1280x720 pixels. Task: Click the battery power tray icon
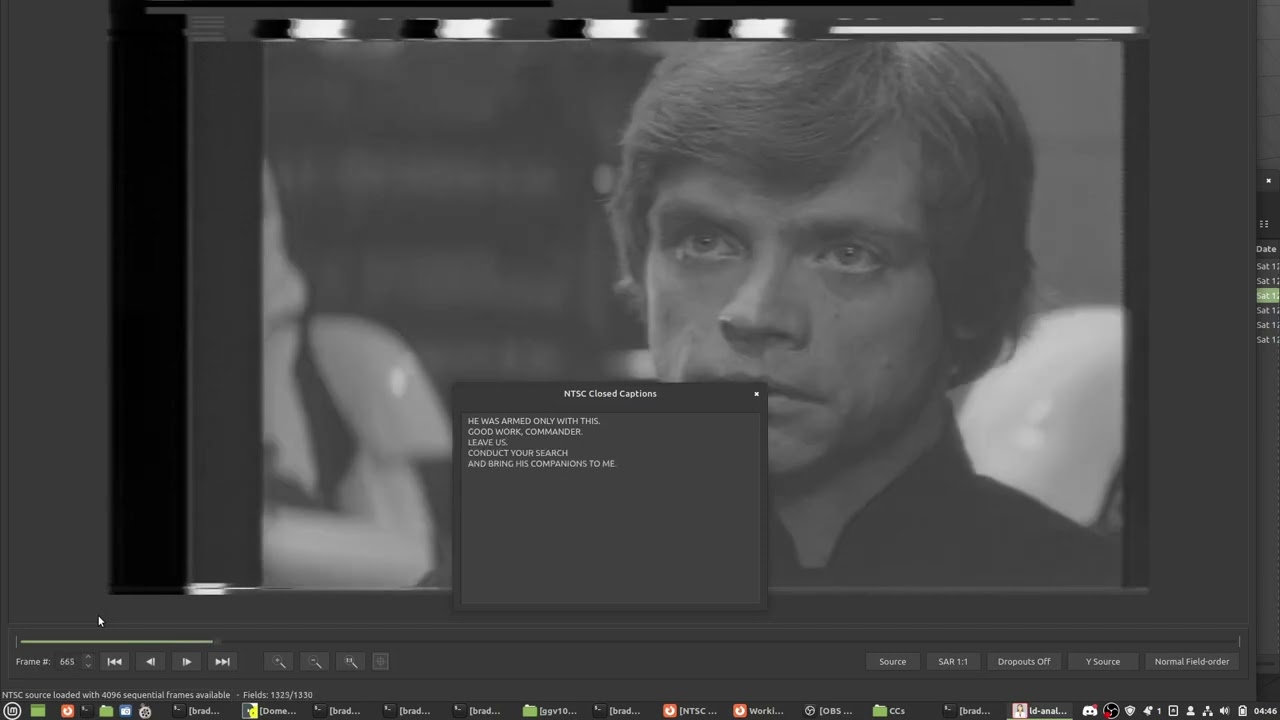pyautogui.click(x=1241, y=711)
